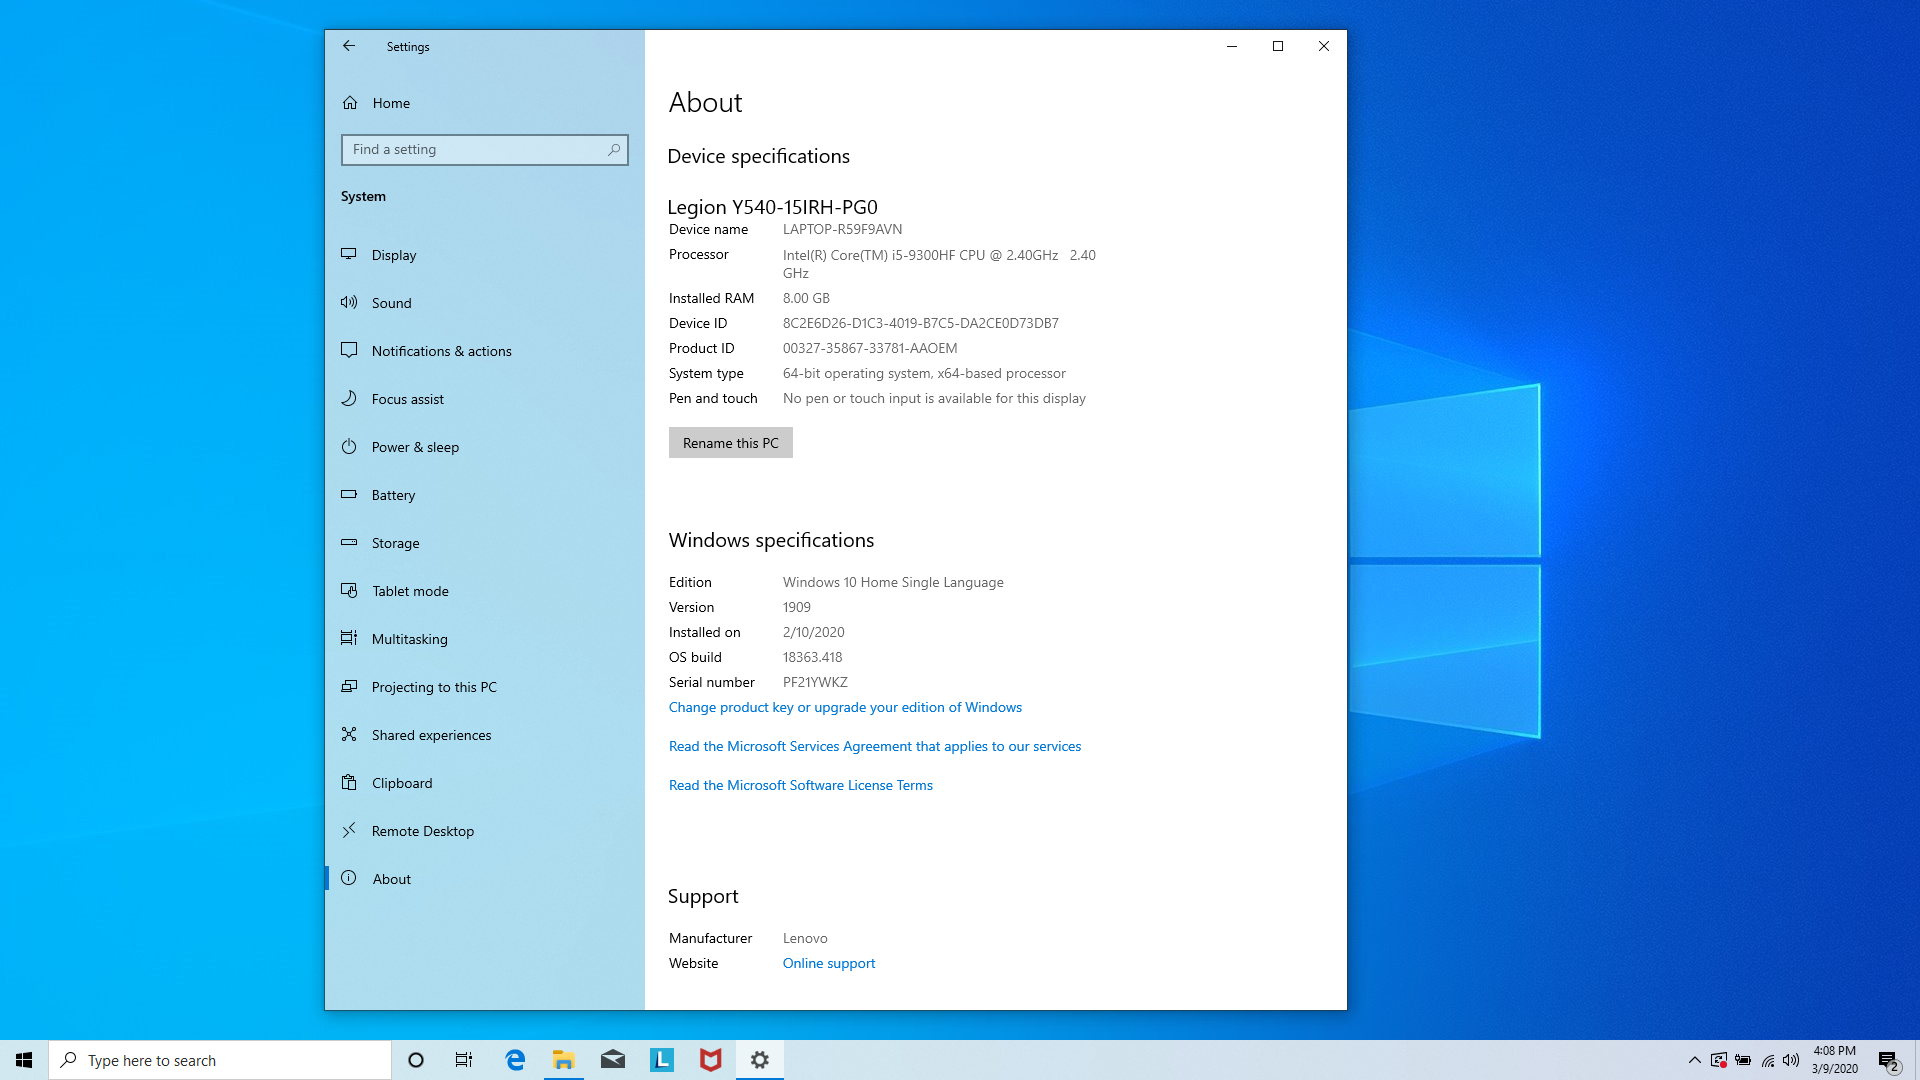Read the Microsoft Services Agreement link
Viewport: 1920px width, 1080px height.
point(875,746)
